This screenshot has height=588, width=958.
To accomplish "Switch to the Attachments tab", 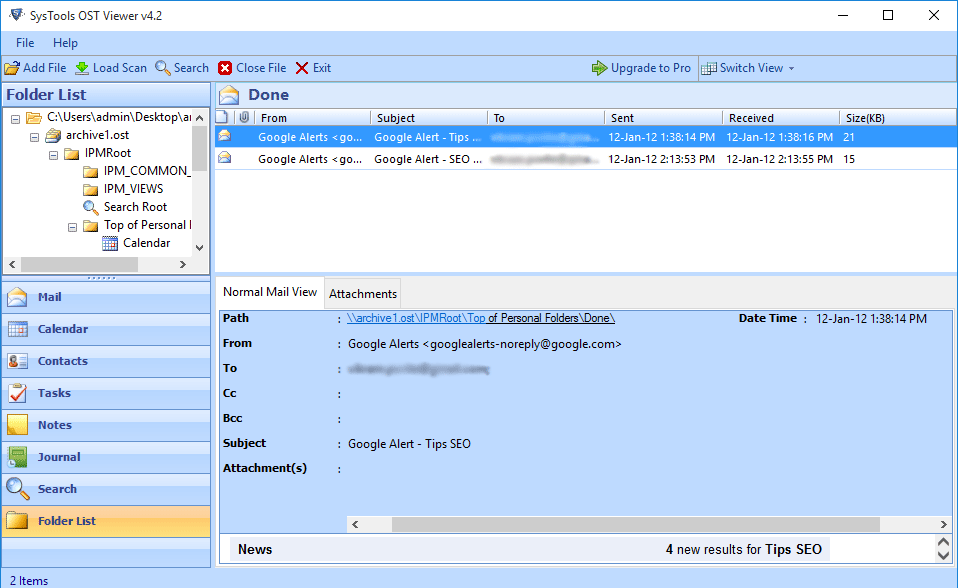I will [x=362, y=293].
